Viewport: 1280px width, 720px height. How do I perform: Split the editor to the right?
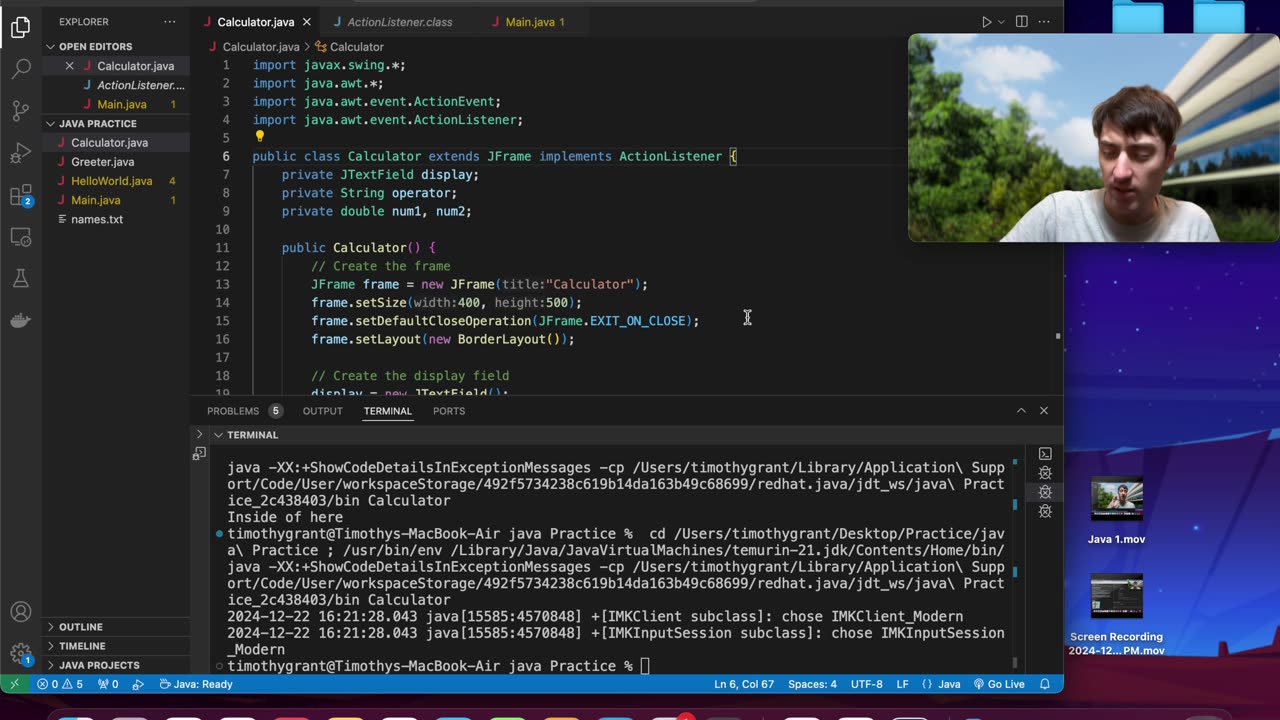click(1021, 22)
